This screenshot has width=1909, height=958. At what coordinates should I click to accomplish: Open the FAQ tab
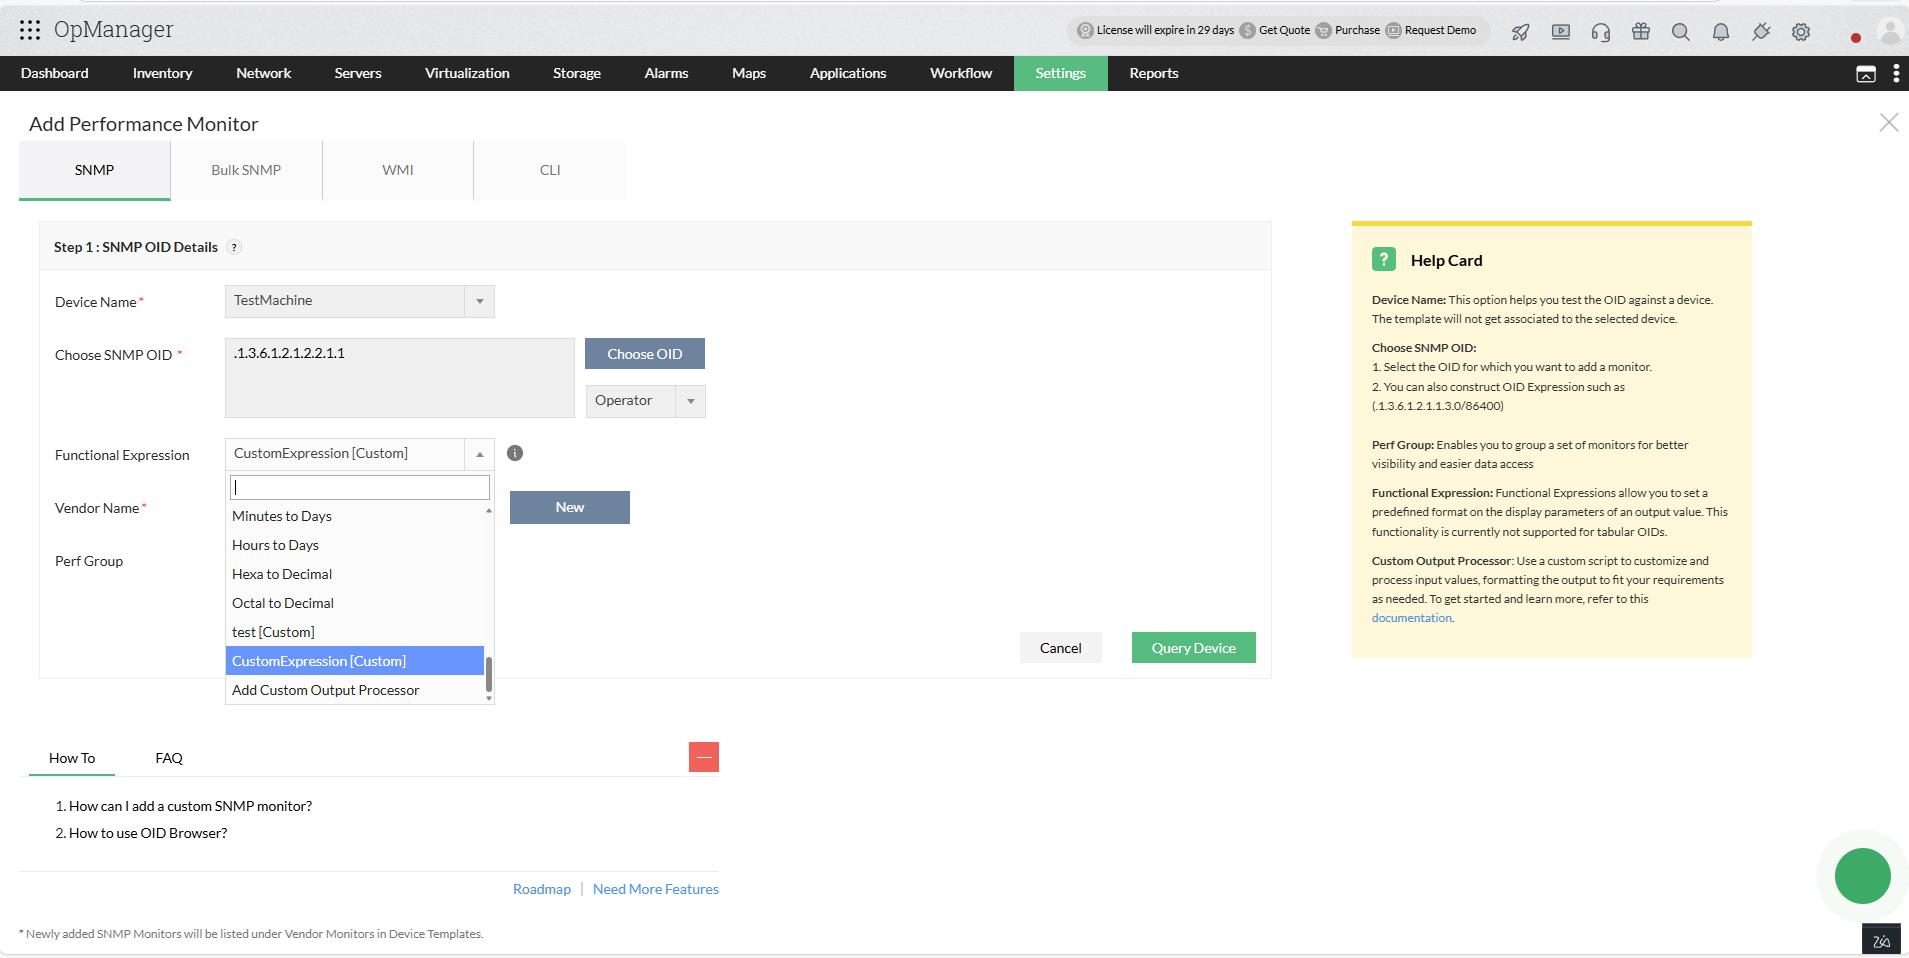(169, 758)
